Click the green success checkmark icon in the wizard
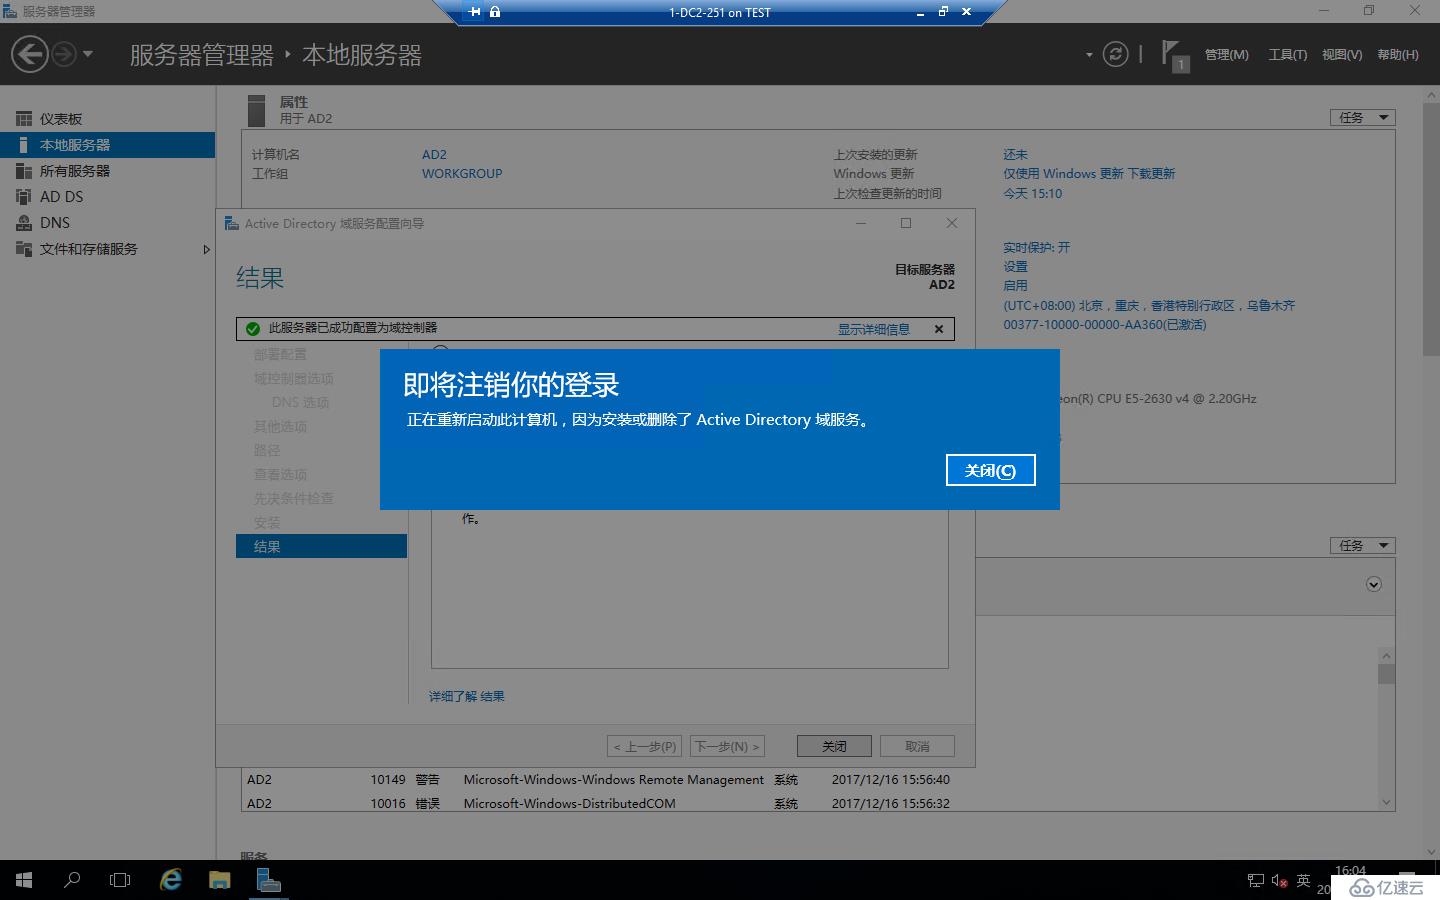 [x=253, y=328]
